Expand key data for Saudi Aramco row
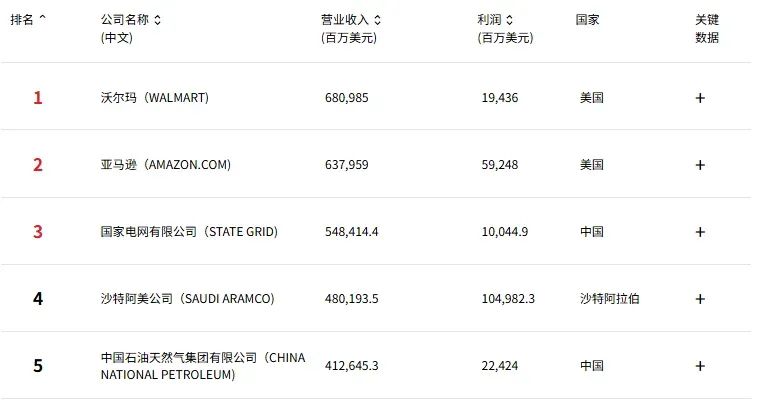 click(700, 299)
